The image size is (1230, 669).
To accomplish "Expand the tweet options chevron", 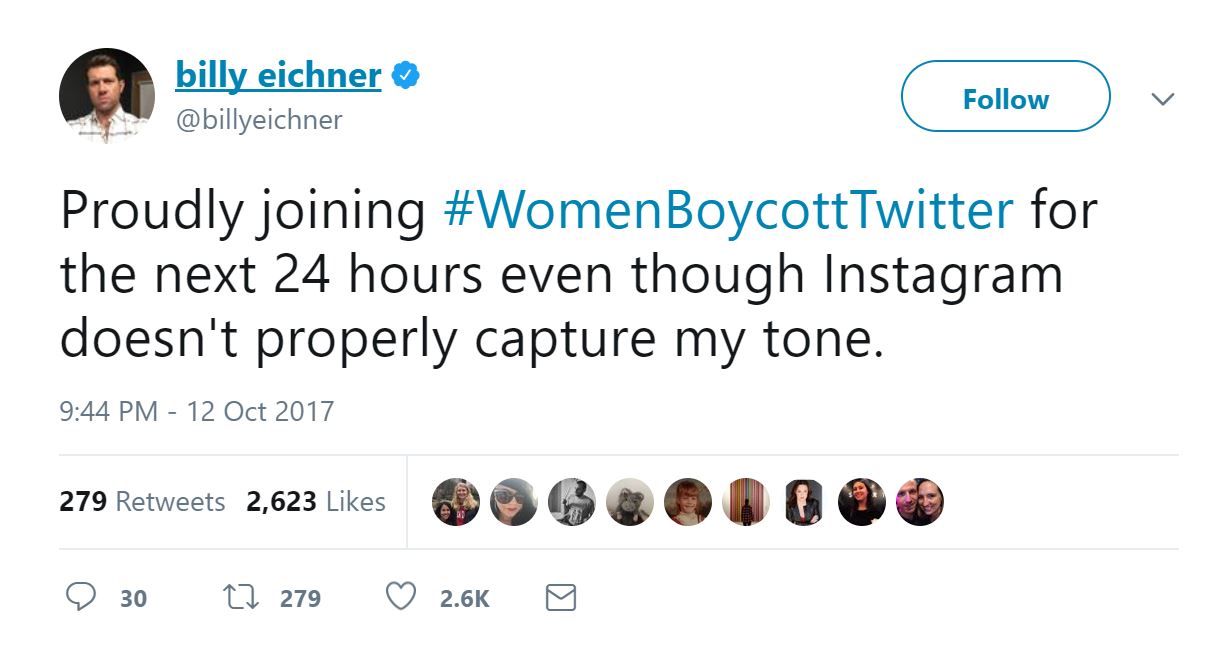I will point(1161,99).
